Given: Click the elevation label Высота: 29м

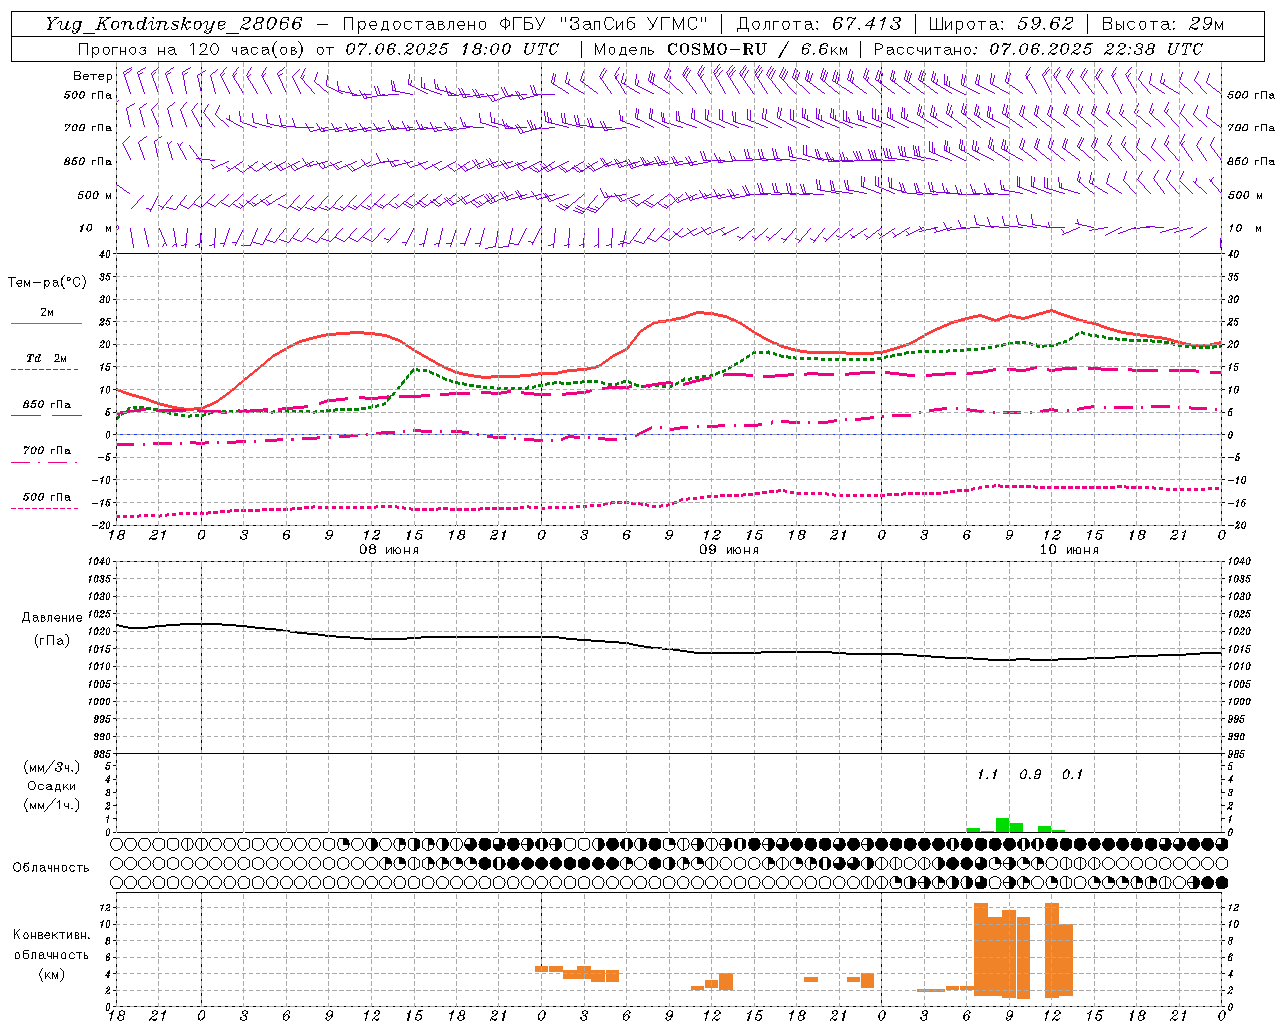Looking at the screenshot, I should coord(1162,24).
